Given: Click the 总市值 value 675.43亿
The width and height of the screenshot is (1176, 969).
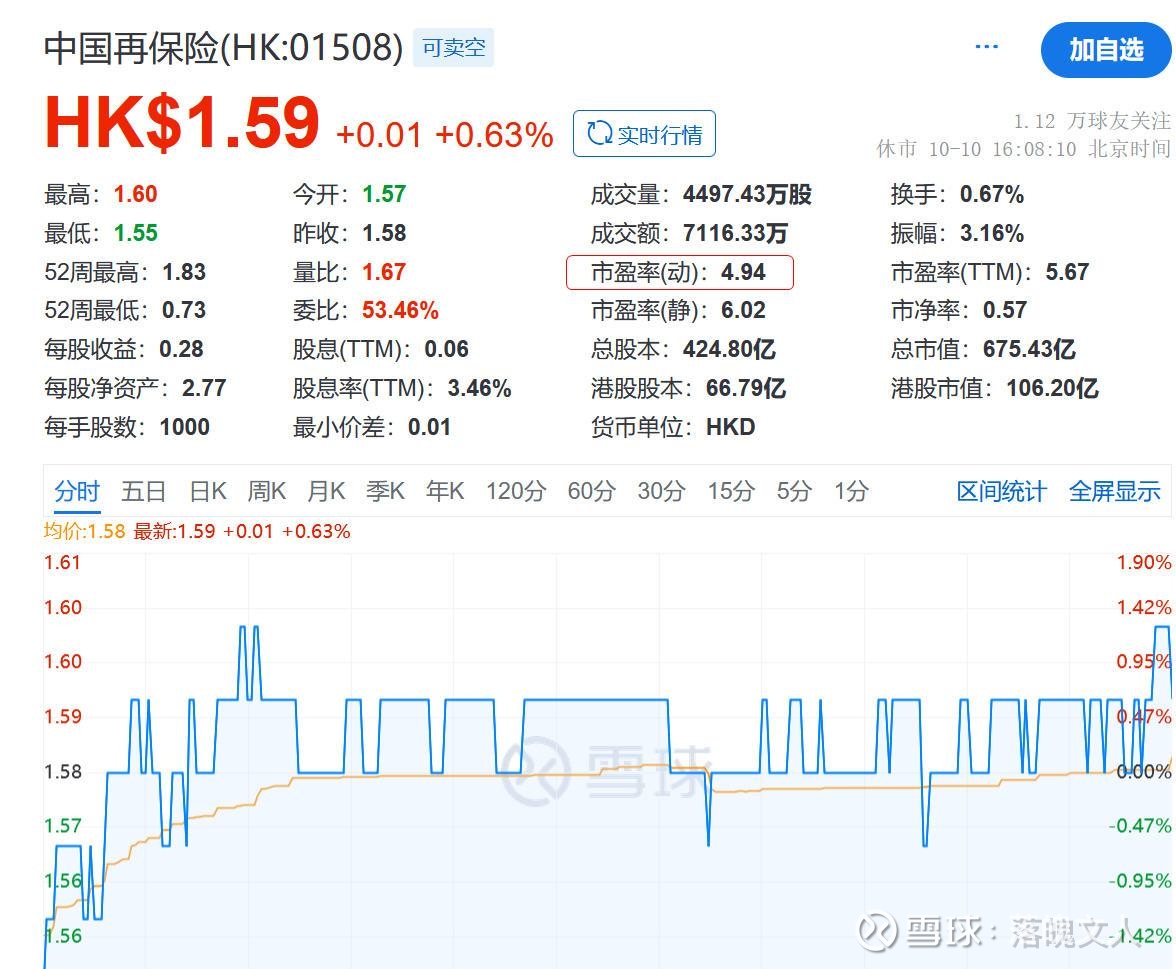Looking at the screenshot, I should [1030, 349].
